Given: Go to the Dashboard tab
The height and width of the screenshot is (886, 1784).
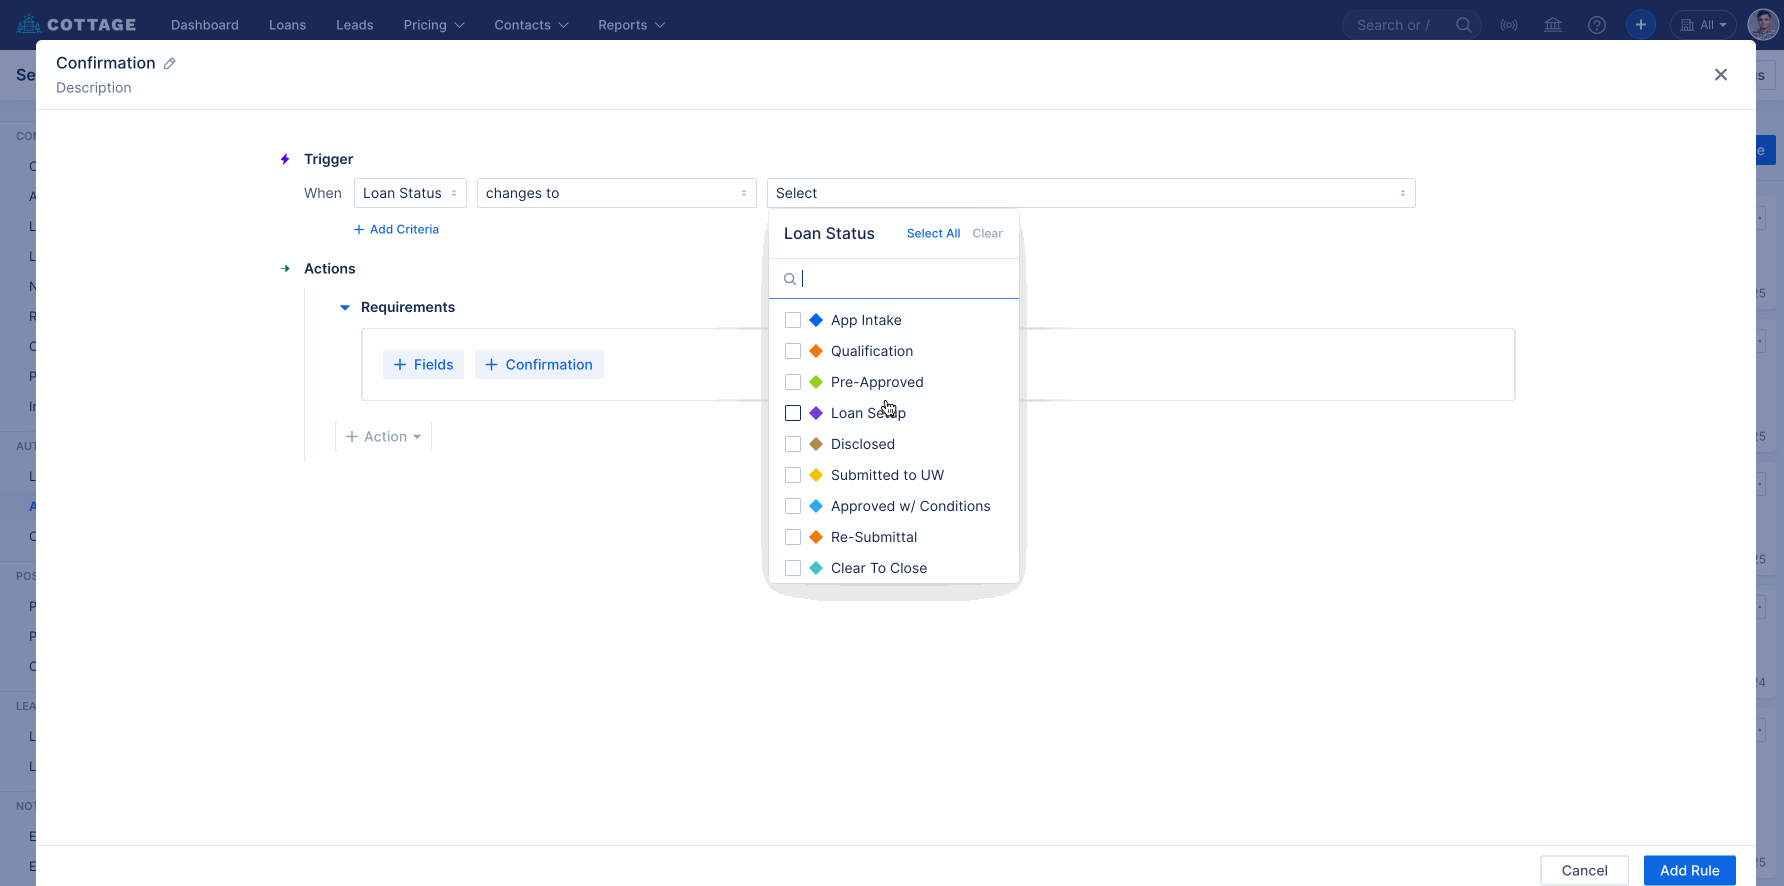Looking at the screenshot, I should 205,25.
